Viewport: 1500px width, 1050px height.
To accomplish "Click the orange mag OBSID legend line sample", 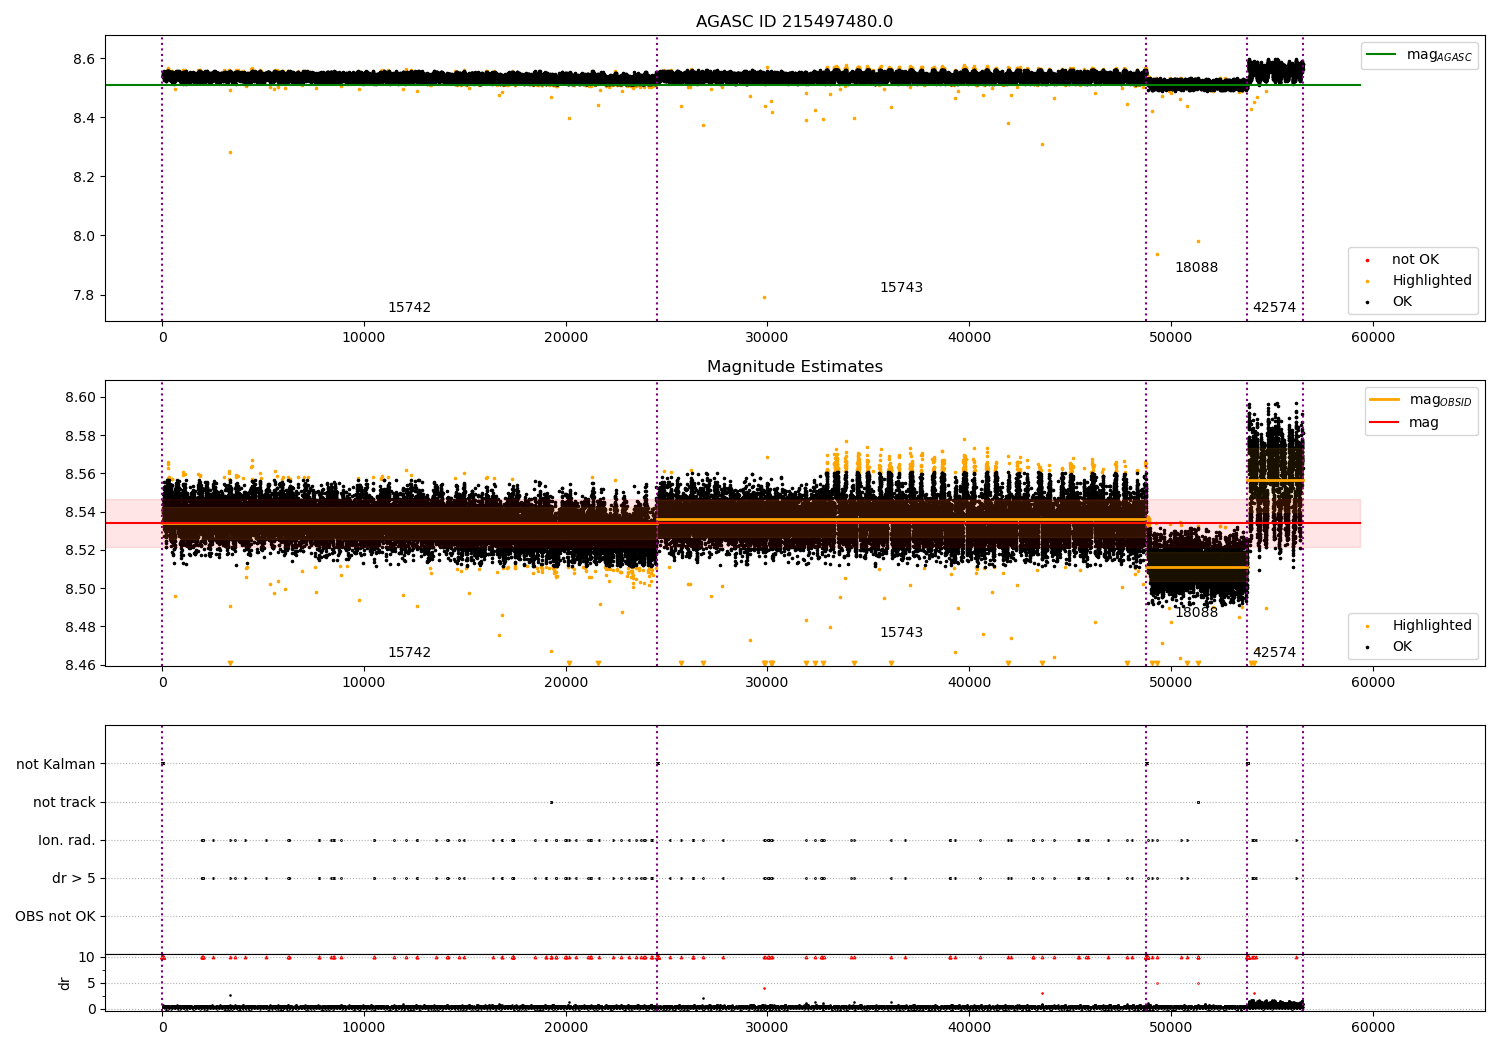I will tap(1384, 400).
